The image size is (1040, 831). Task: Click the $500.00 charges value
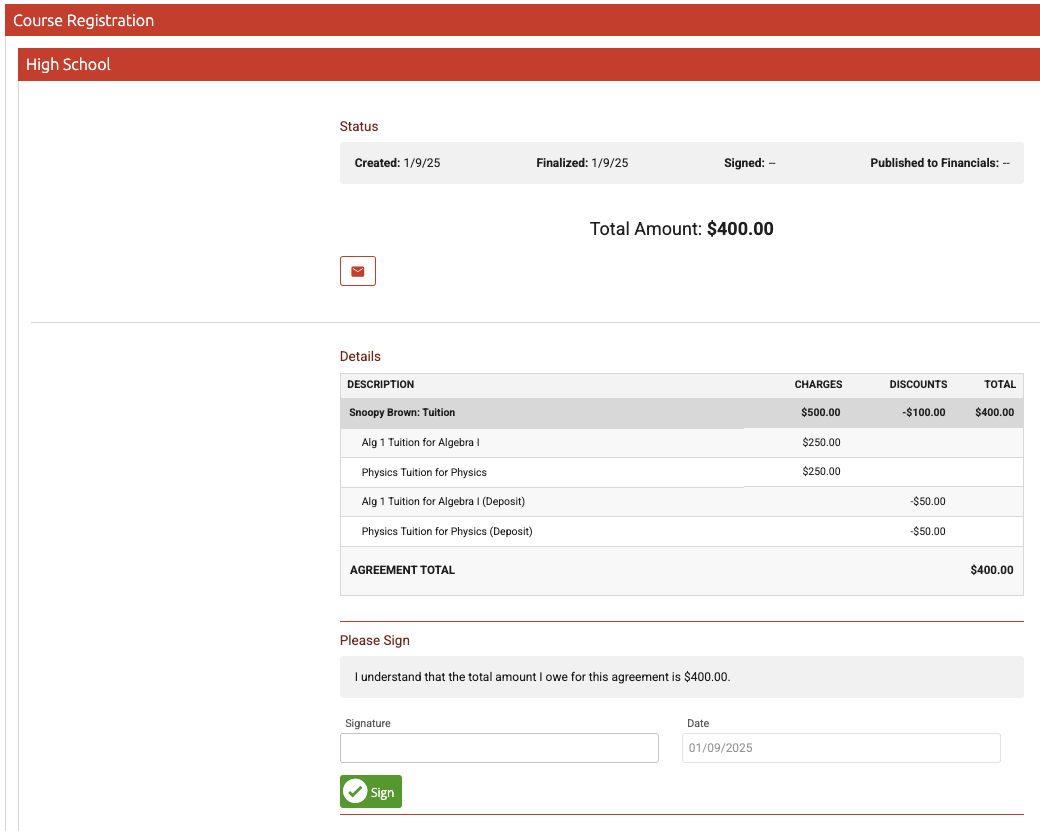tap(820, 413)
